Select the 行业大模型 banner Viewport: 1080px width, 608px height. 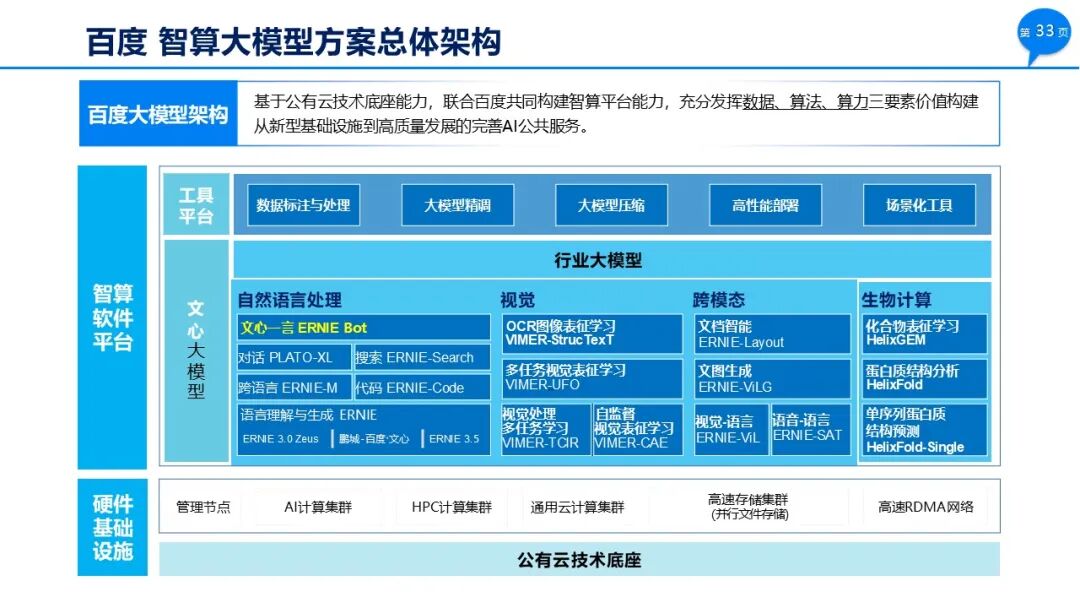[612, 260]
